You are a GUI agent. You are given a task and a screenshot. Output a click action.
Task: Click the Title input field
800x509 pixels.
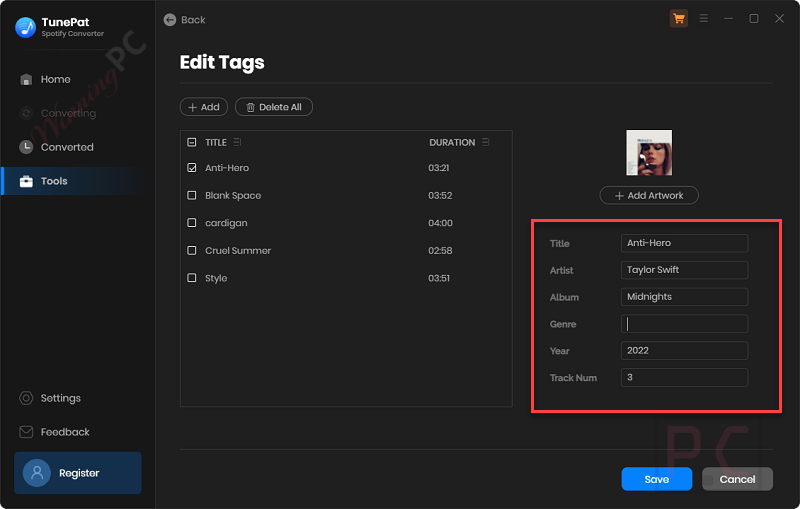684,243
